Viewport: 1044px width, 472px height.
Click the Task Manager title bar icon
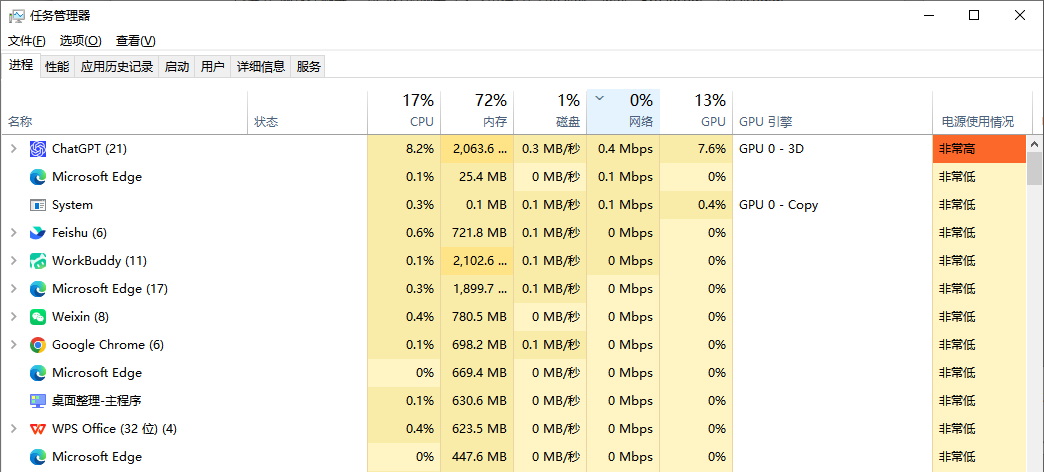pos(17,16)
